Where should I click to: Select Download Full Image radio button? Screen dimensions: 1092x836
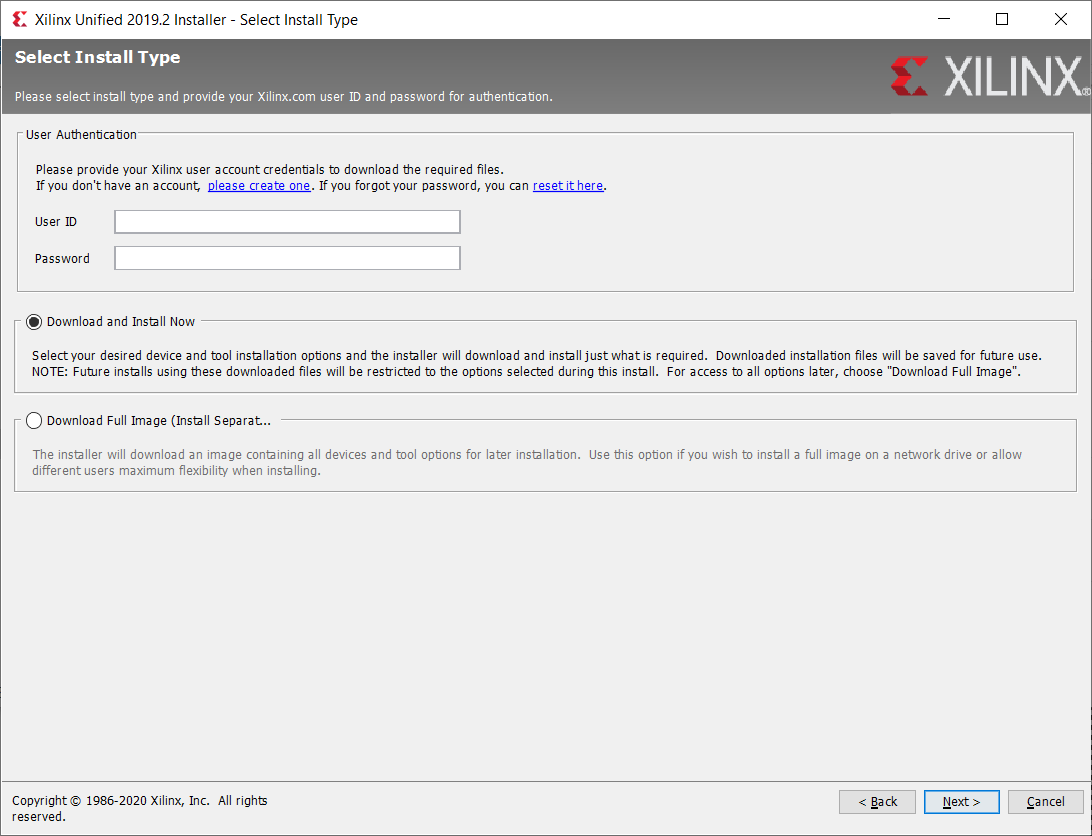(33, 421)
